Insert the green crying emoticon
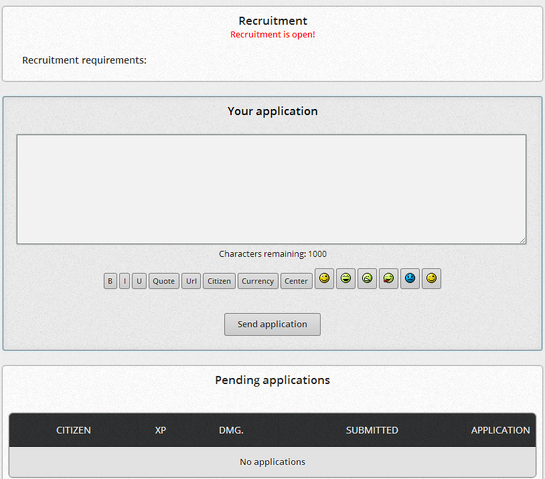 click(367, 278)
